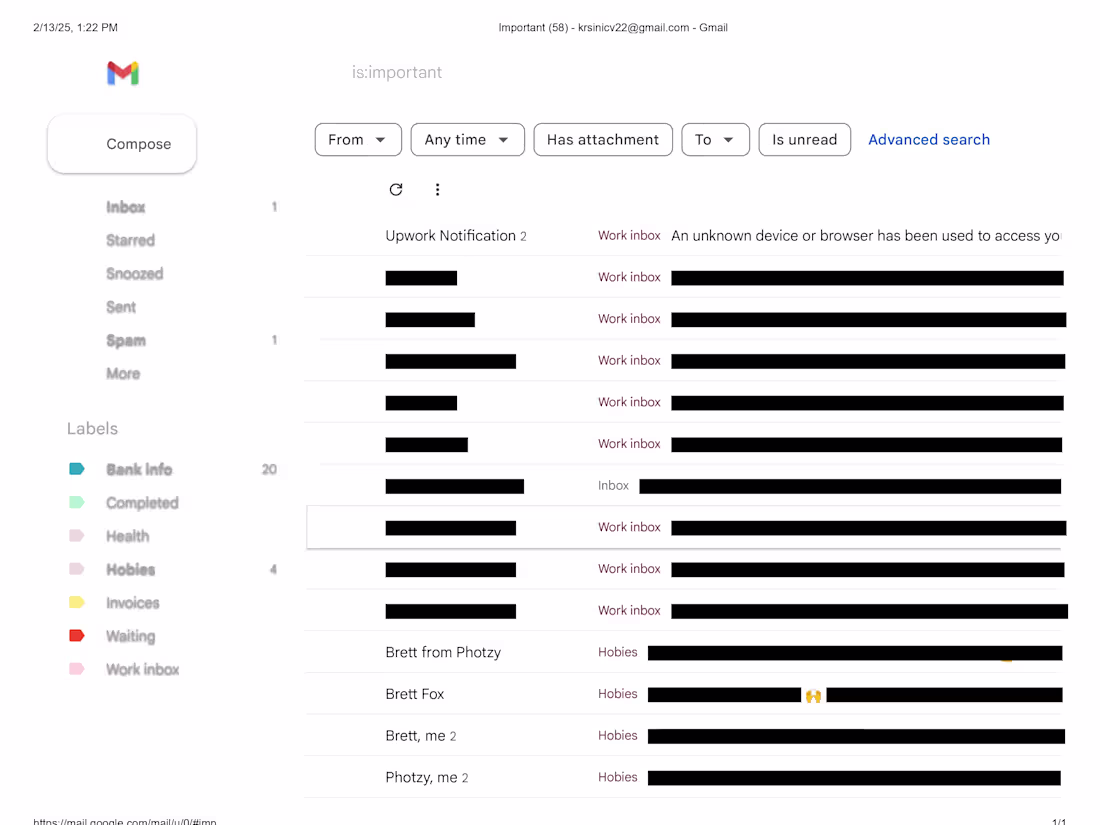Click the pink Hobies label icon

76,569
